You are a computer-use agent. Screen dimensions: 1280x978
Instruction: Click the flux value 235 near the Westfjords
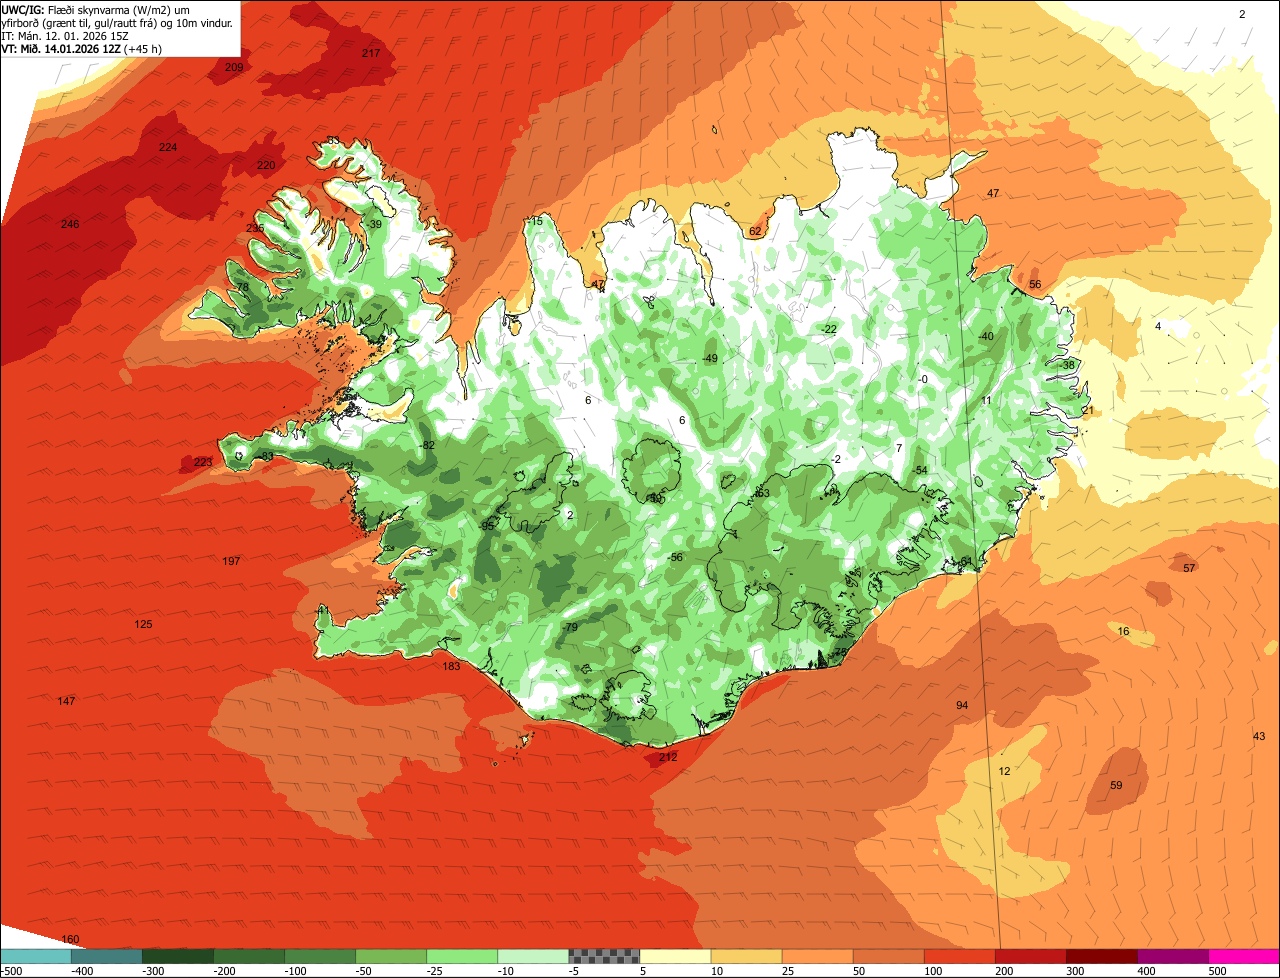pyautogui.click(x=255, y=228)
